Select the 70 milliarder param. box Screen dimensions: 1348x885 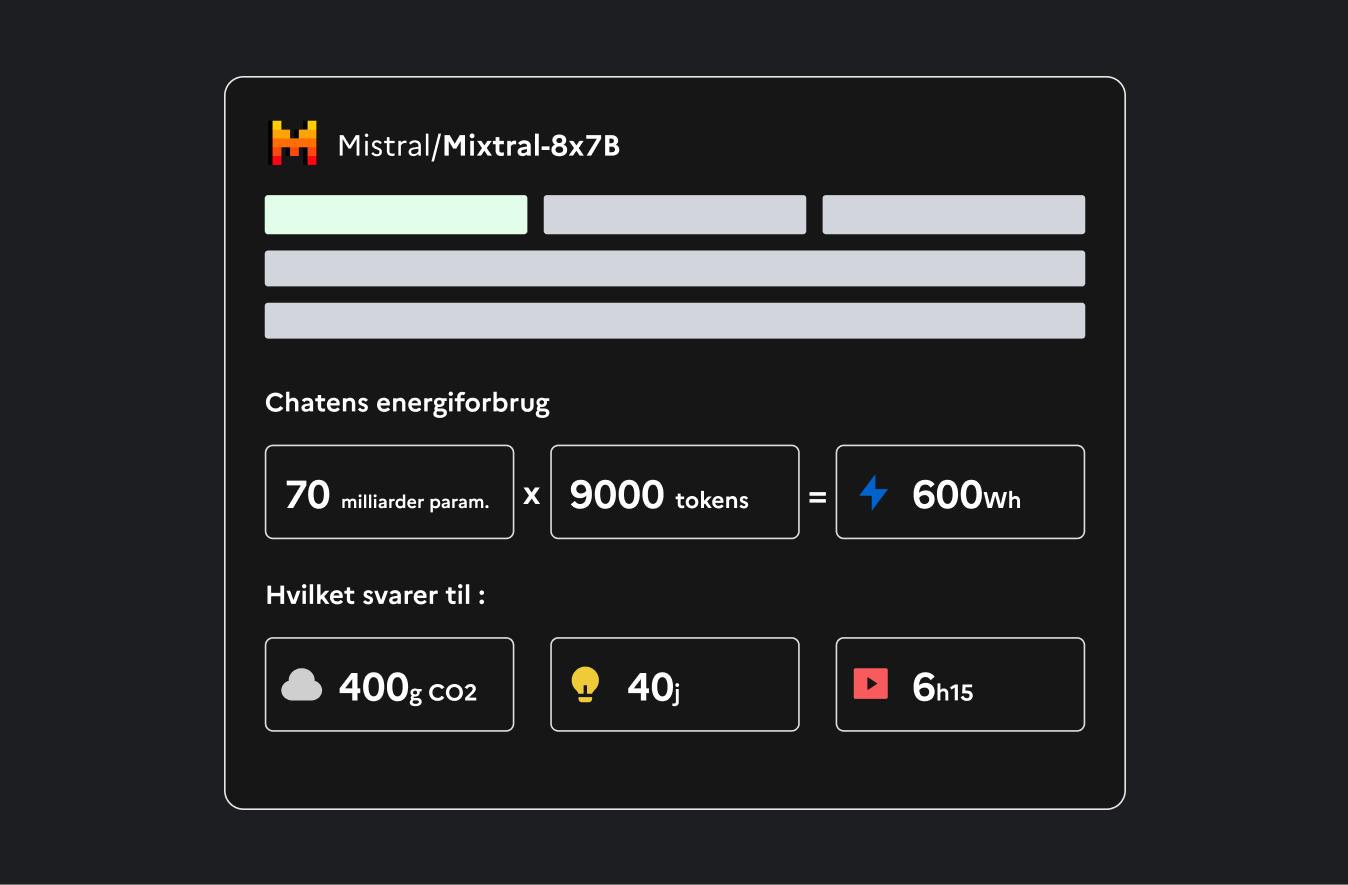(389, 492)
